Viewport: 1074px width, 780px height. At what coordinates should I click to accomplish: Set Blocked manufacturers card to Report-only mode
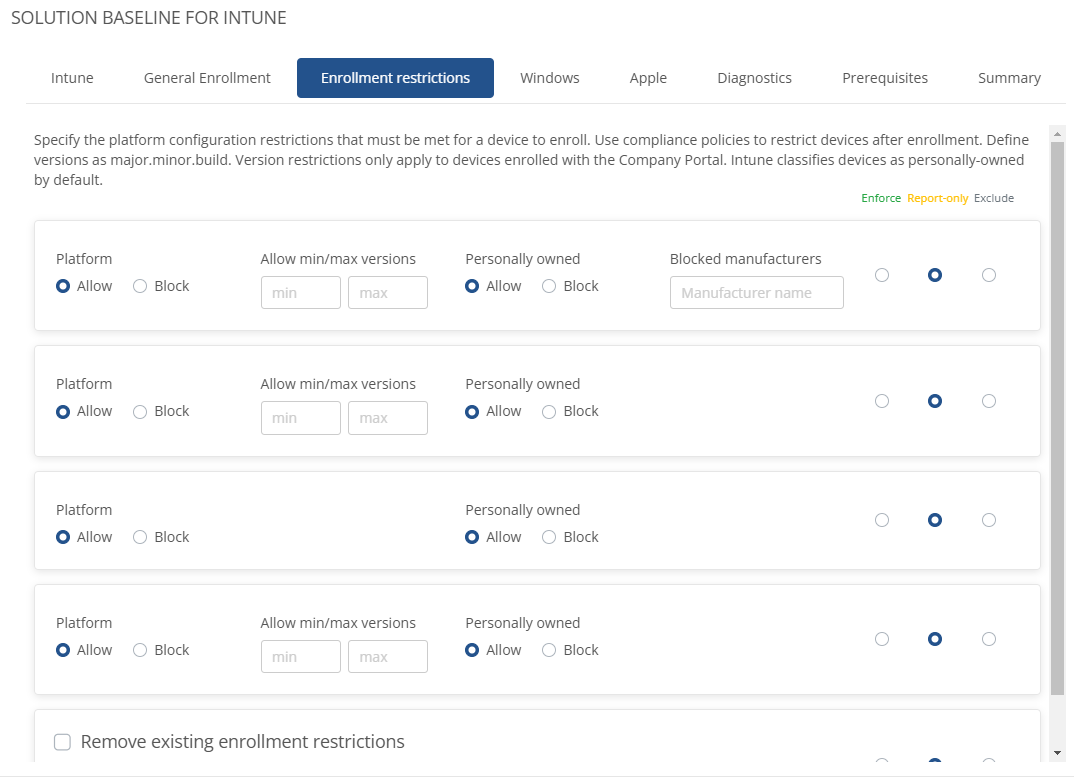[x=935, y=275]
